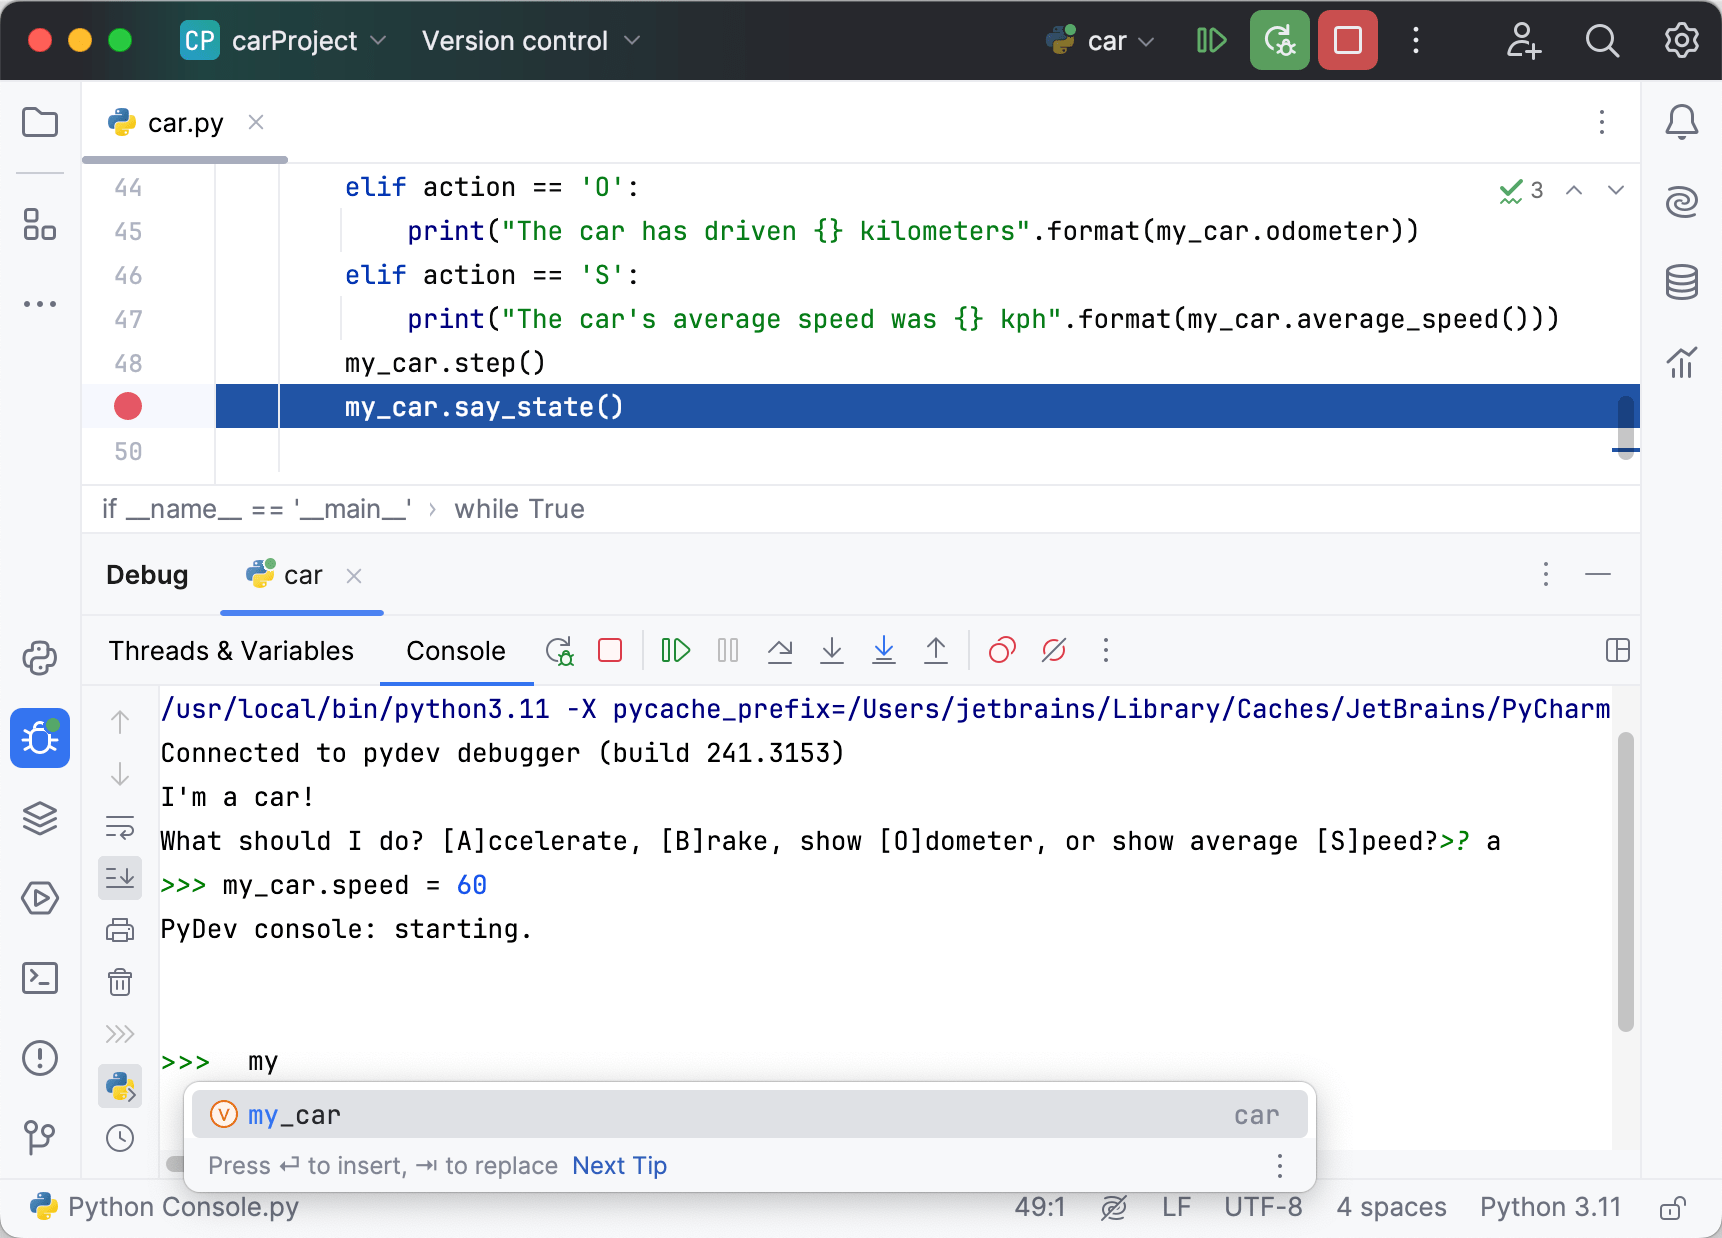This screenshot has width=1722, height=1238.
Task: Click the Next Tip link
Action: pos(619,1165)
